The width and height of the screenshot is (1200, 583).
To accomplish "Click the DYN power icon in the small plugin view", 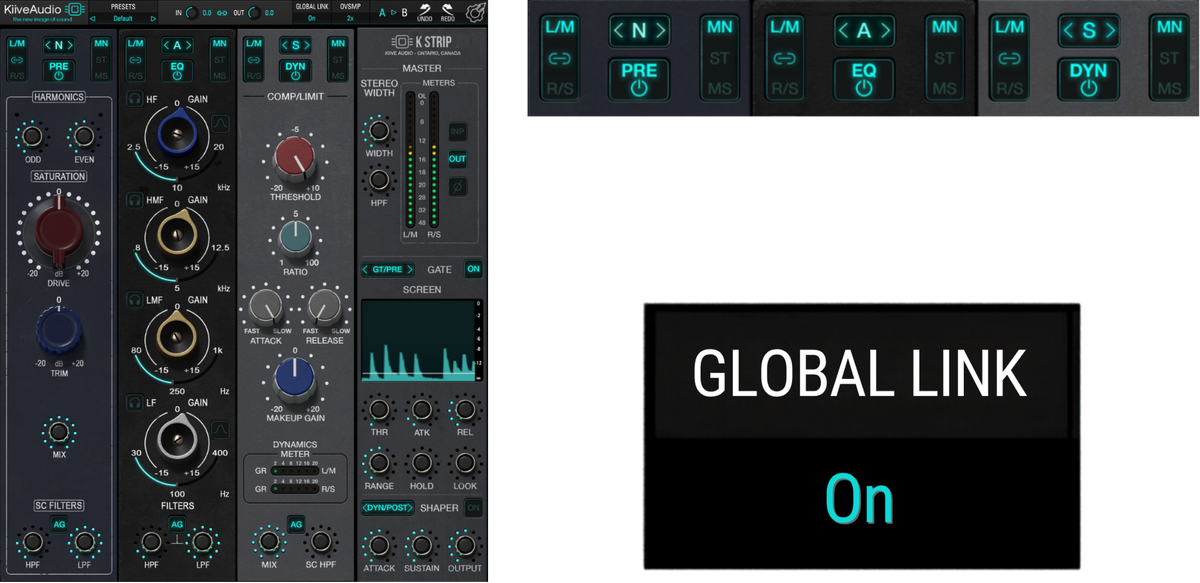I will pos(295,75).
